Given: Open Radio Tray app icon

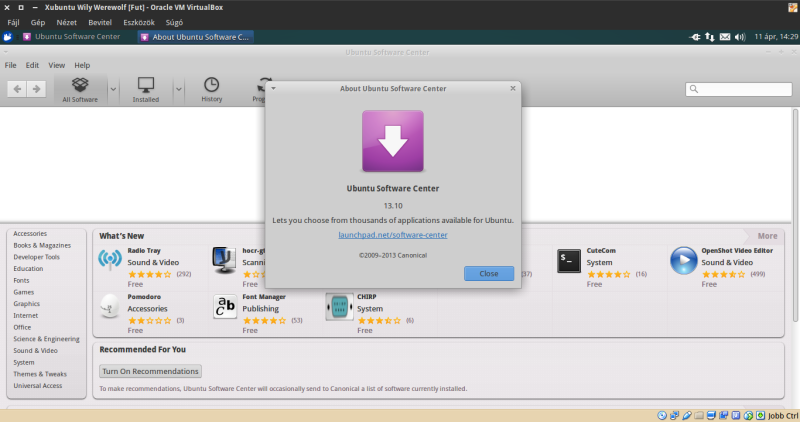Looking at the screenshot, I should pos(110,260).
